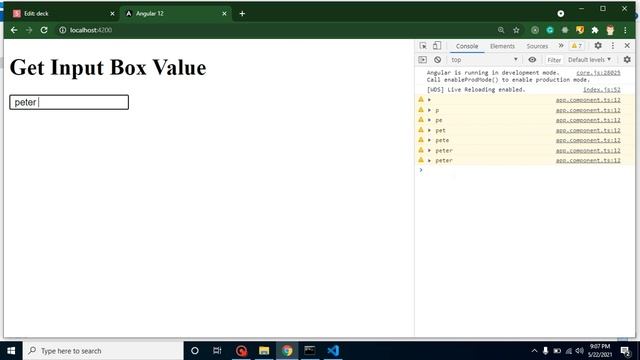Viewport: 640px width, 360px height.
Task: Expand the 'pete' console log entry
Action: click(429, 140)
